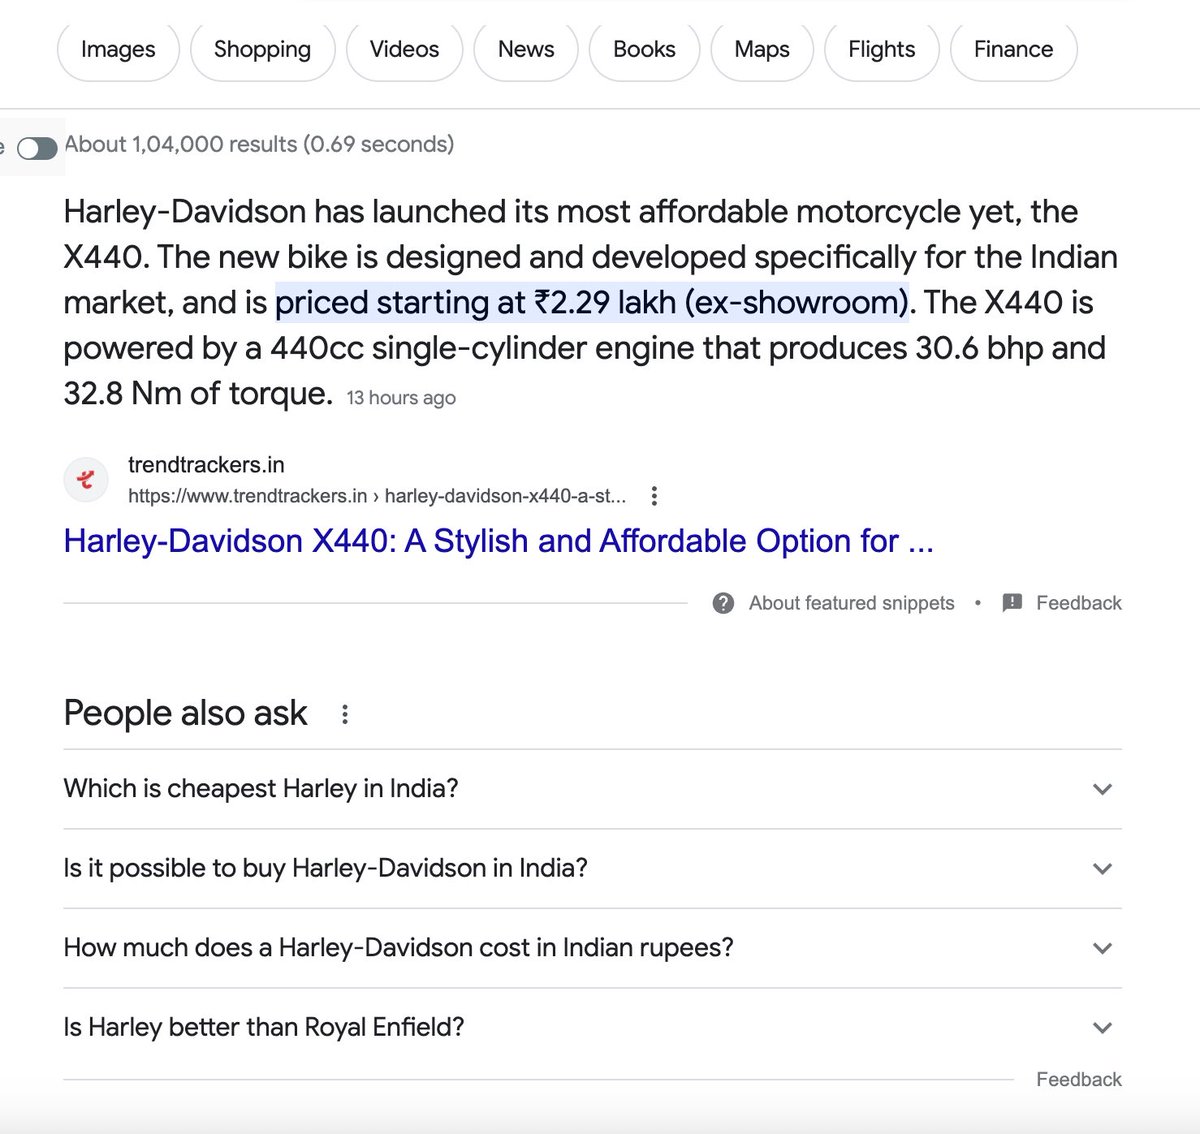Switch to Books search filter
1200x1134 pixels.
pyautogui.click(x=644, y=50)
